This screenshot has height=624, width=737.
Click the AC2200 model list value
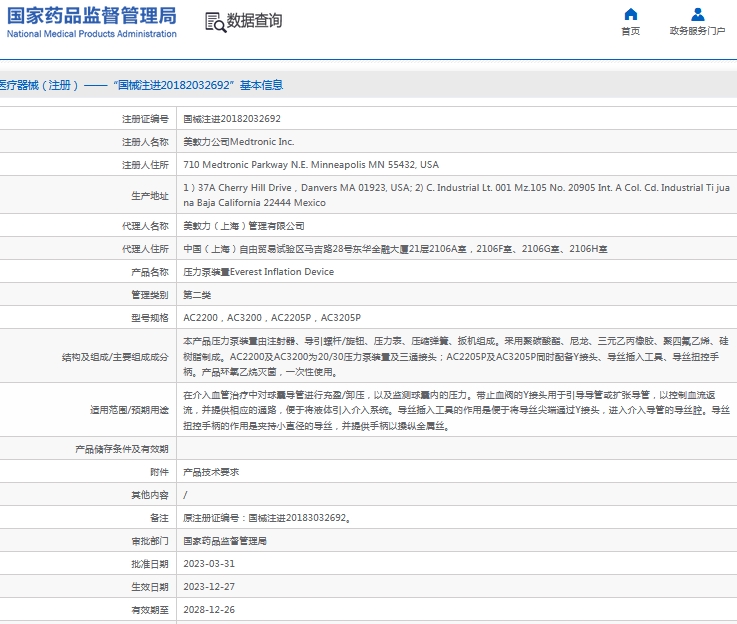click(272, 318)
